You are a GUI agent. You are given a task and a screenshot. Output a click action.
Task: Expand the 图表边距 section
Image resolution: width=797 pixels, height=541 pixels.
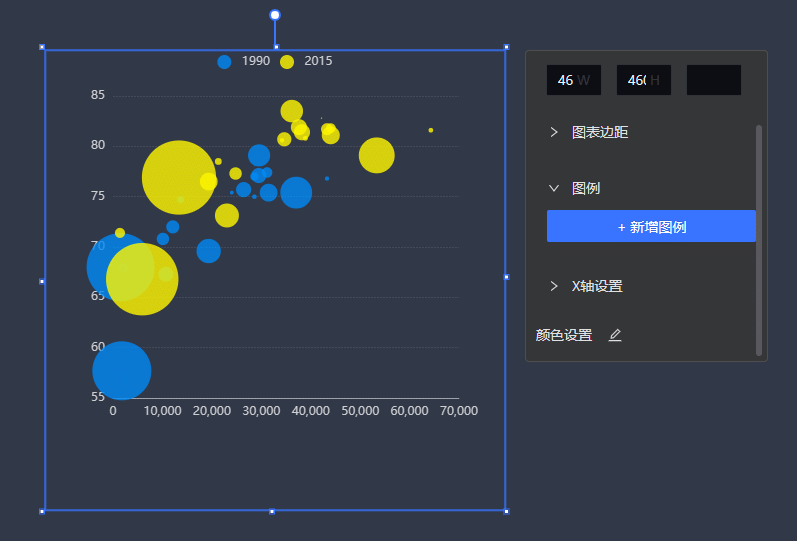click(600, 132)
